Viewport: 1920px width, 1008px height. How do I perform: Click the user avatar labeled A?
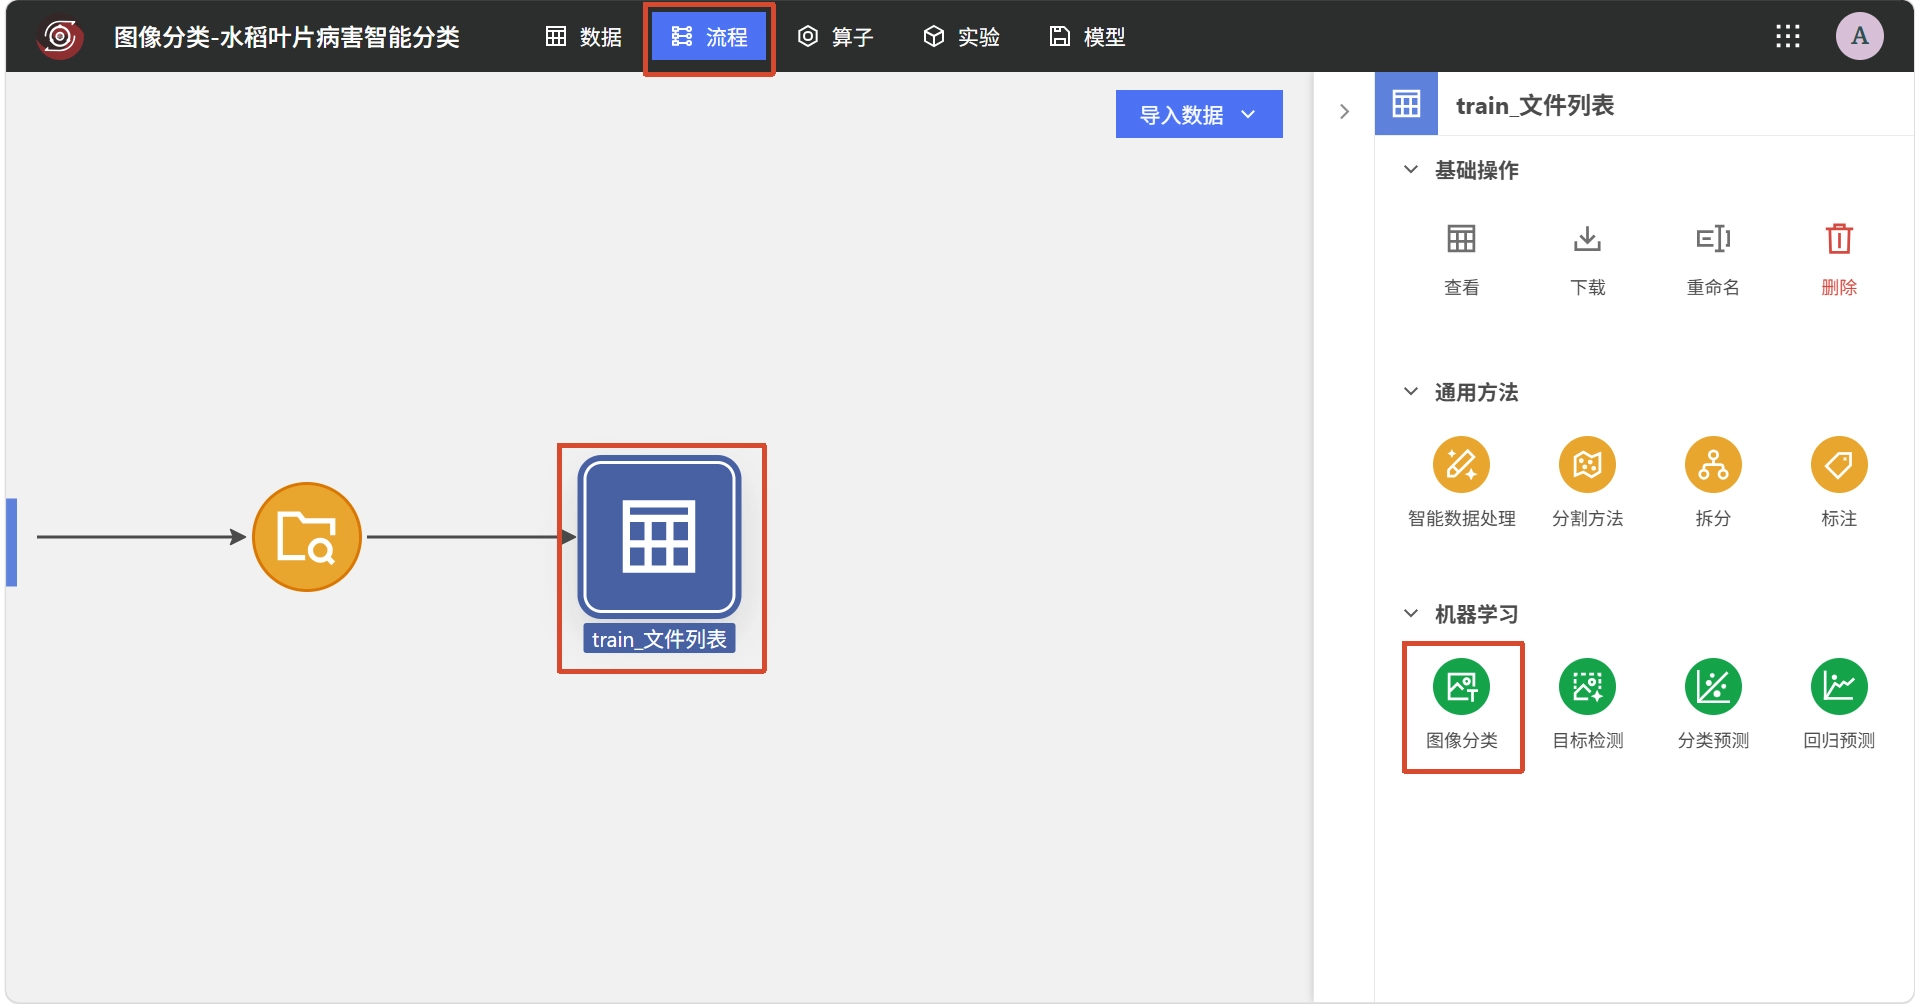(x=1860, y=37)
